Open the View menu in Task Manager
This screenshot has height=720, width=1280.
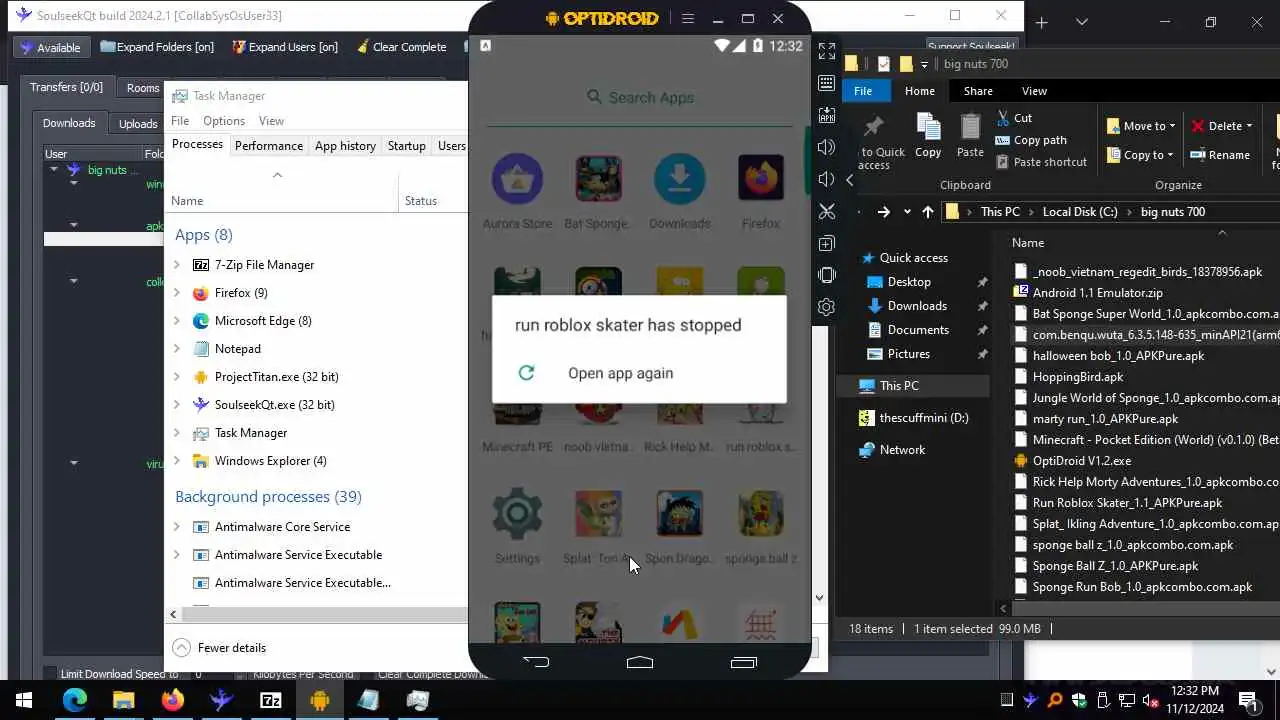pos(271,121)
